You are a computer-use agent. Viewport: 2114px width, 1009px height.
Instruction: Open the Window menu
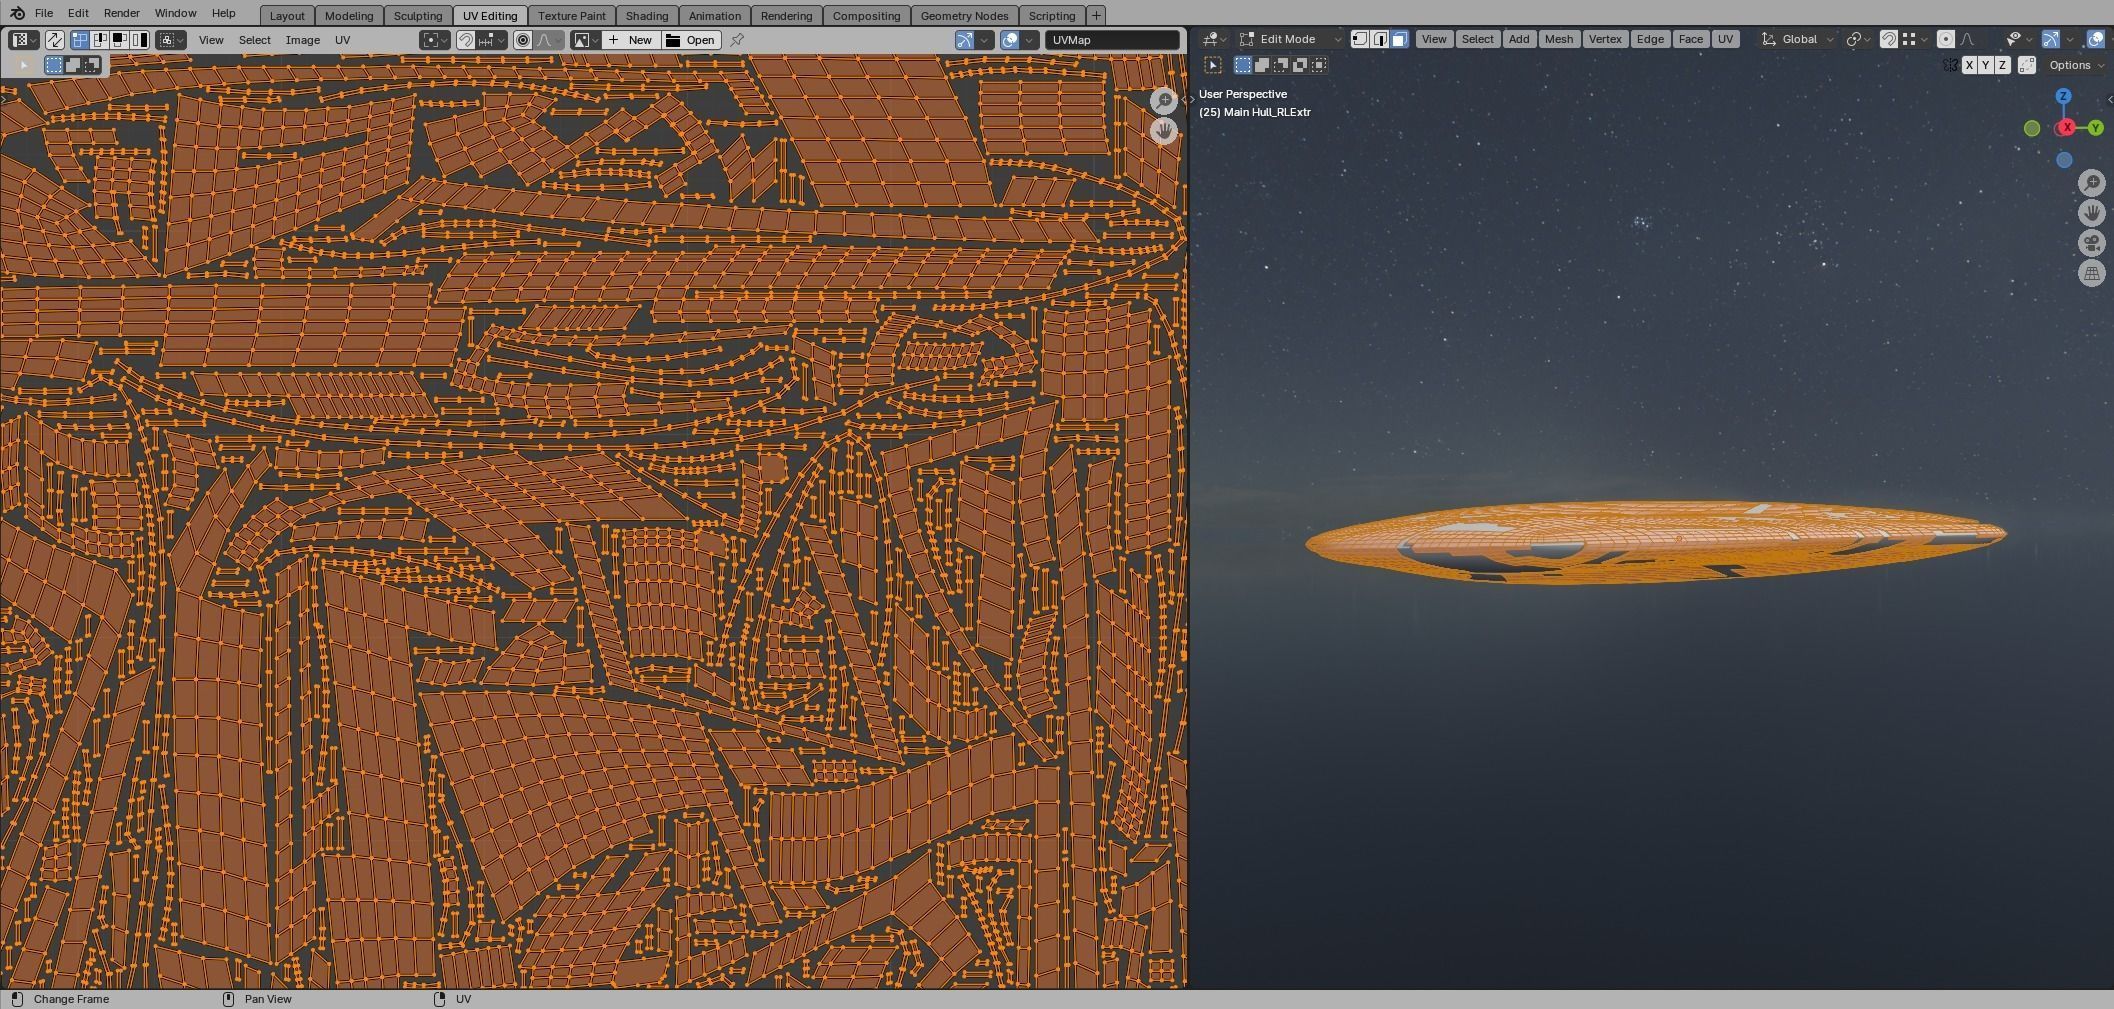pyautogui.click(x=175, y=13)
